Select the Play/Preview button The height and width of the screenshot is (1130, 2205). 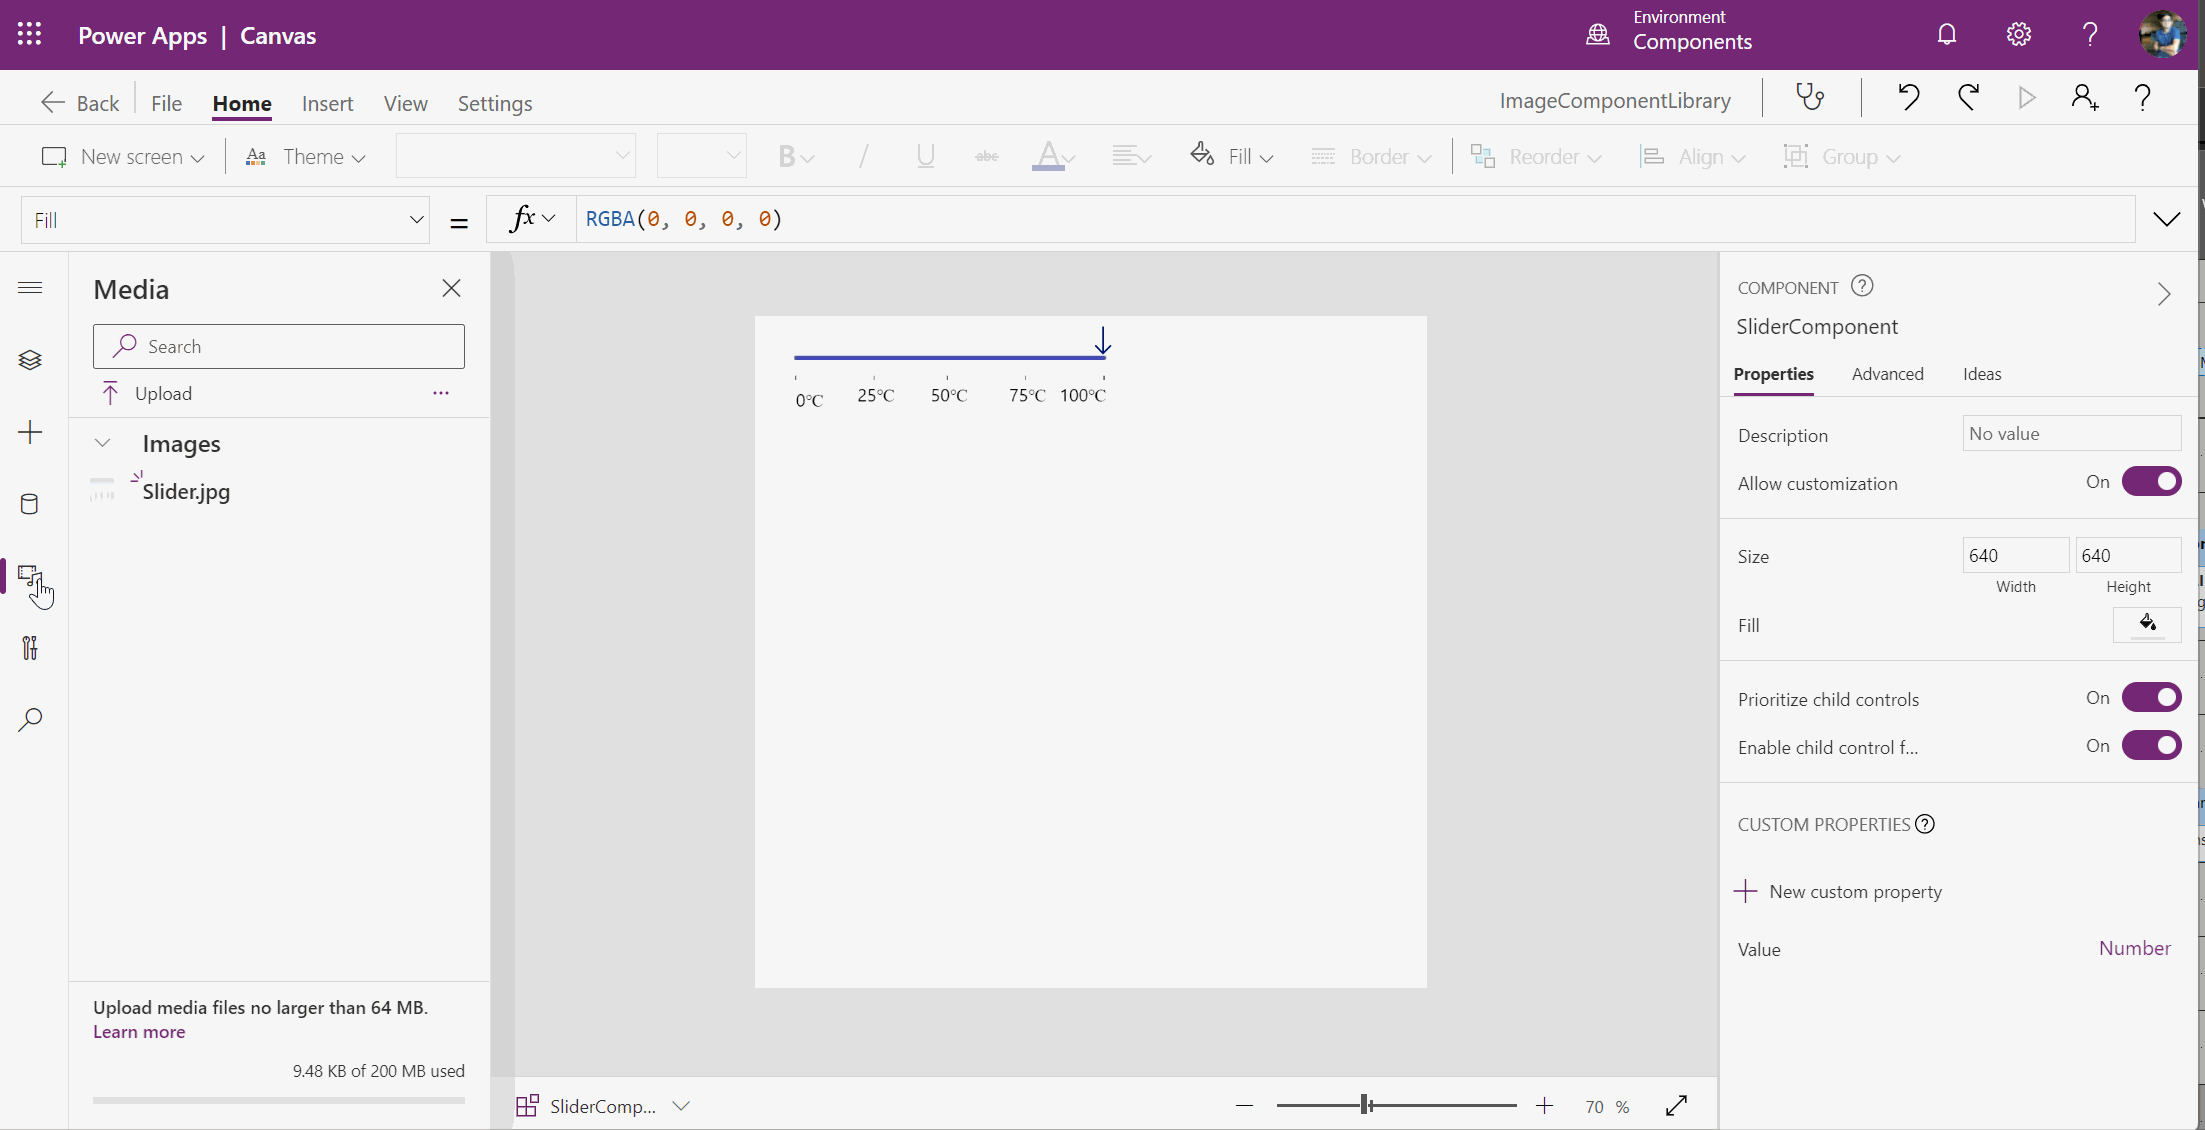[x=2026, y=98]
